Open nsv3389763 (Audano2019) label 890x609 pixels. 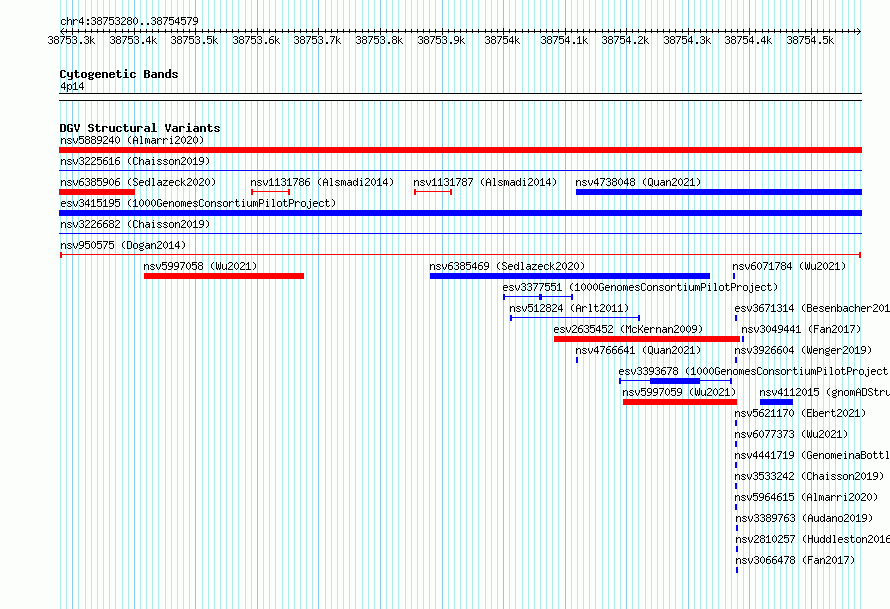point(804,518)
